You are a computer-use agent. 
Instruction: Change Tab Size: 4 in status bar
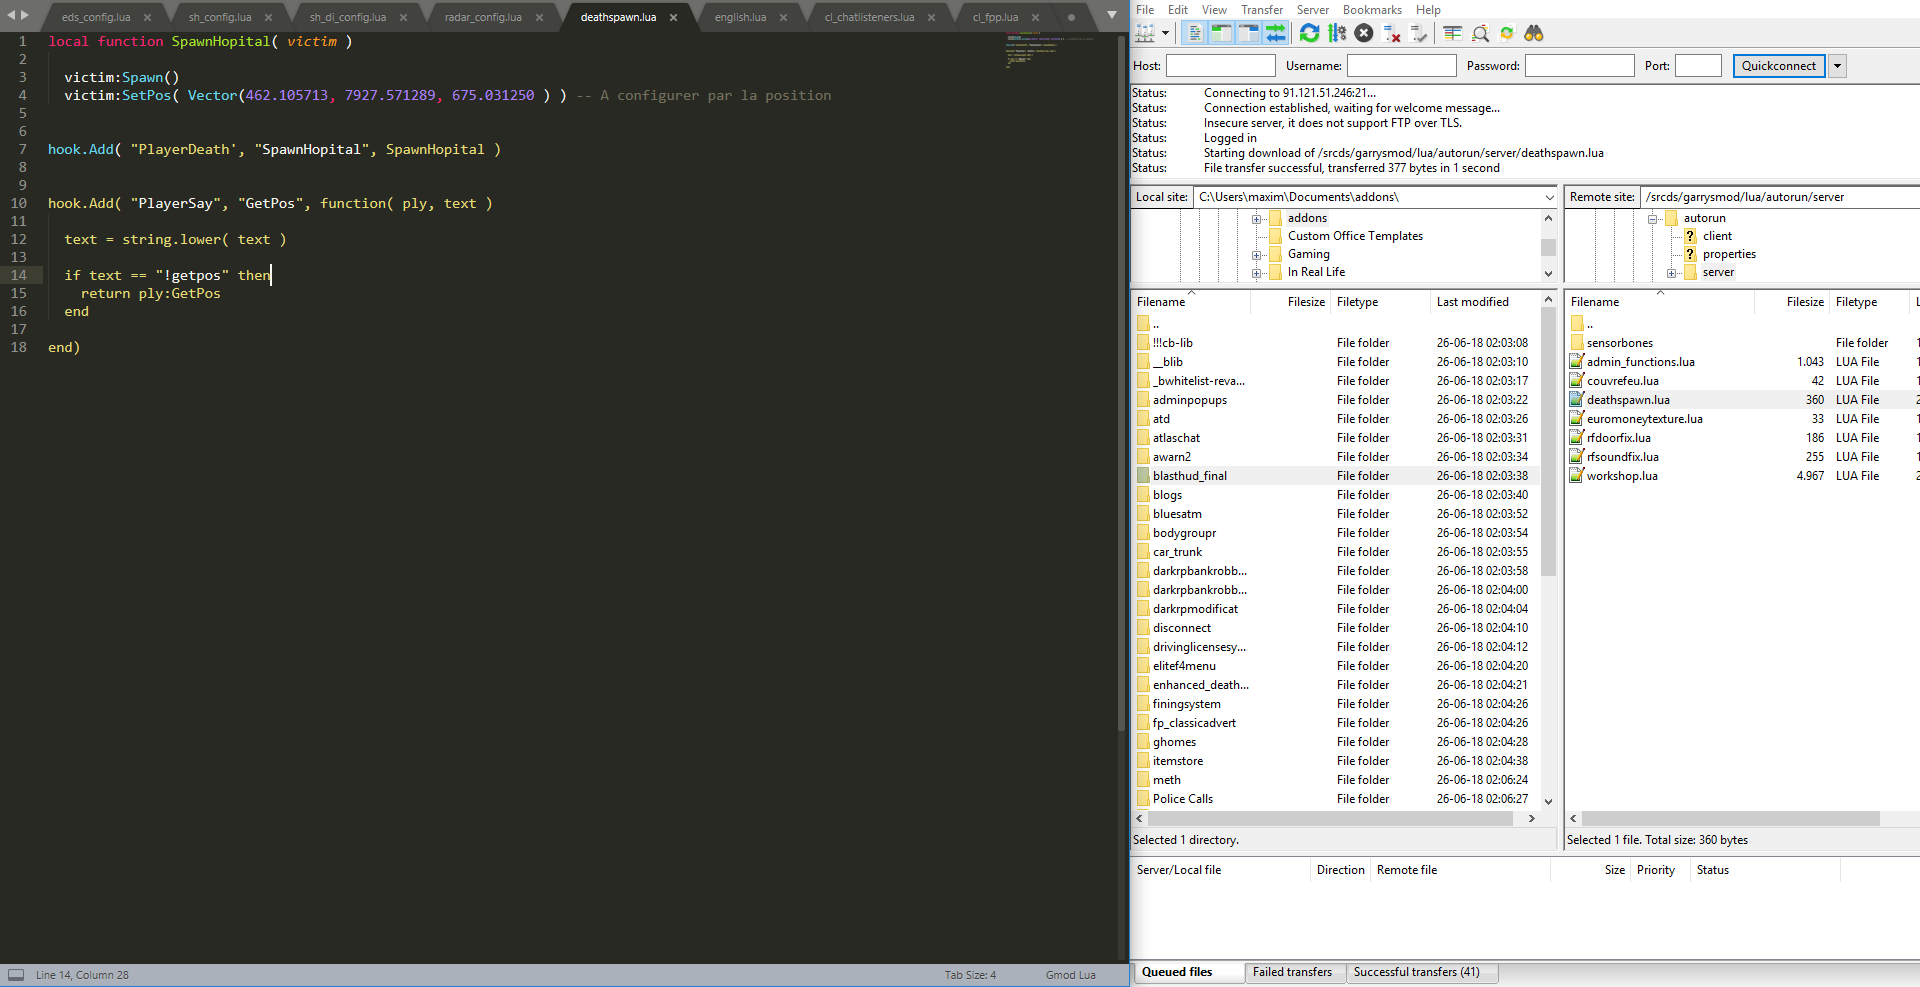[x=970, y=975]
